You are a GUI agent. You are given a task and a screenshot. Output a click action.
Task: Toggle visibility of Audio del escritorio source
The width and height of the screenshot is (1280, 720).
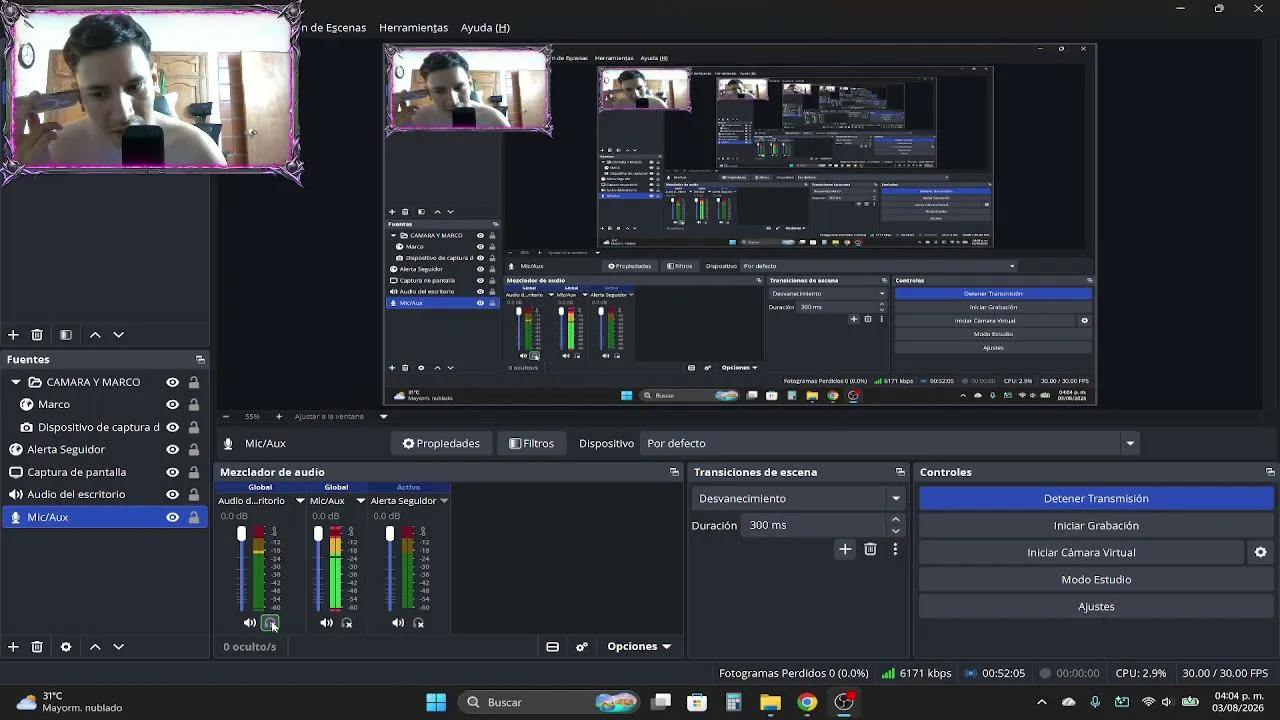[173, 495]
